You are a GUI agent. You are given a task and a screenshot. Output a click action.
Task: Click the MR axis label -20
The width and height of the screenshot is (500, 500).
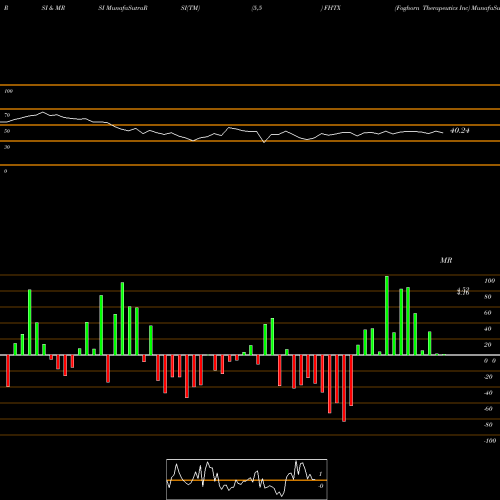click(488, 377)
